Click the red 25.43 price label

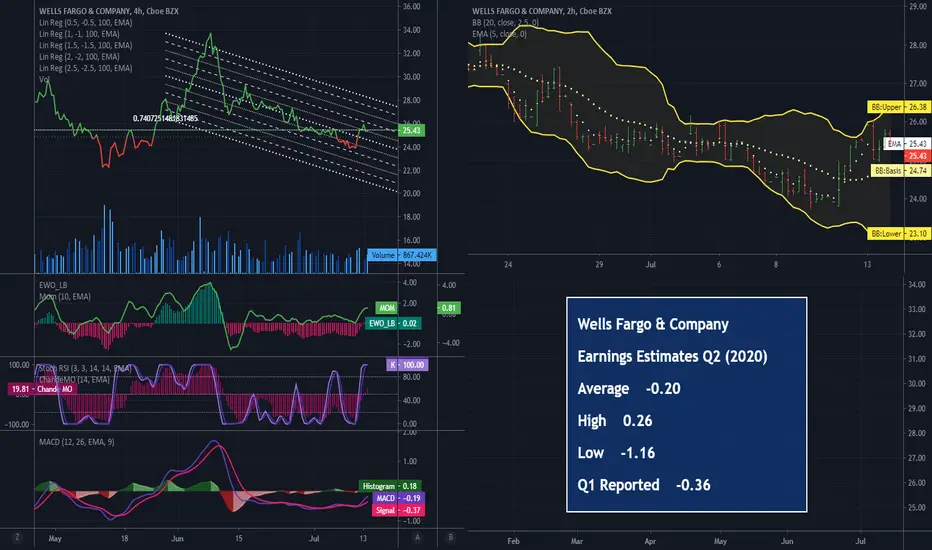[x=917, y=156]
